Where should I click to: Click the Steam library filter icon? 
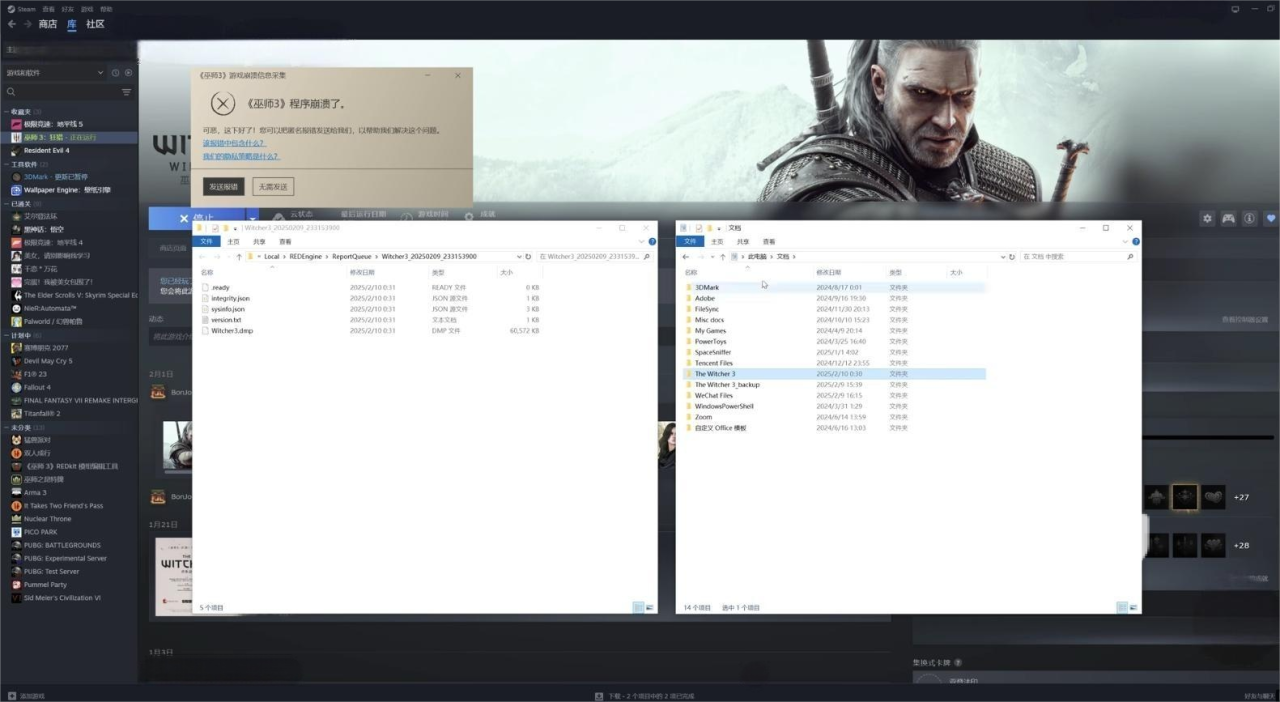(x=126, y=92)
